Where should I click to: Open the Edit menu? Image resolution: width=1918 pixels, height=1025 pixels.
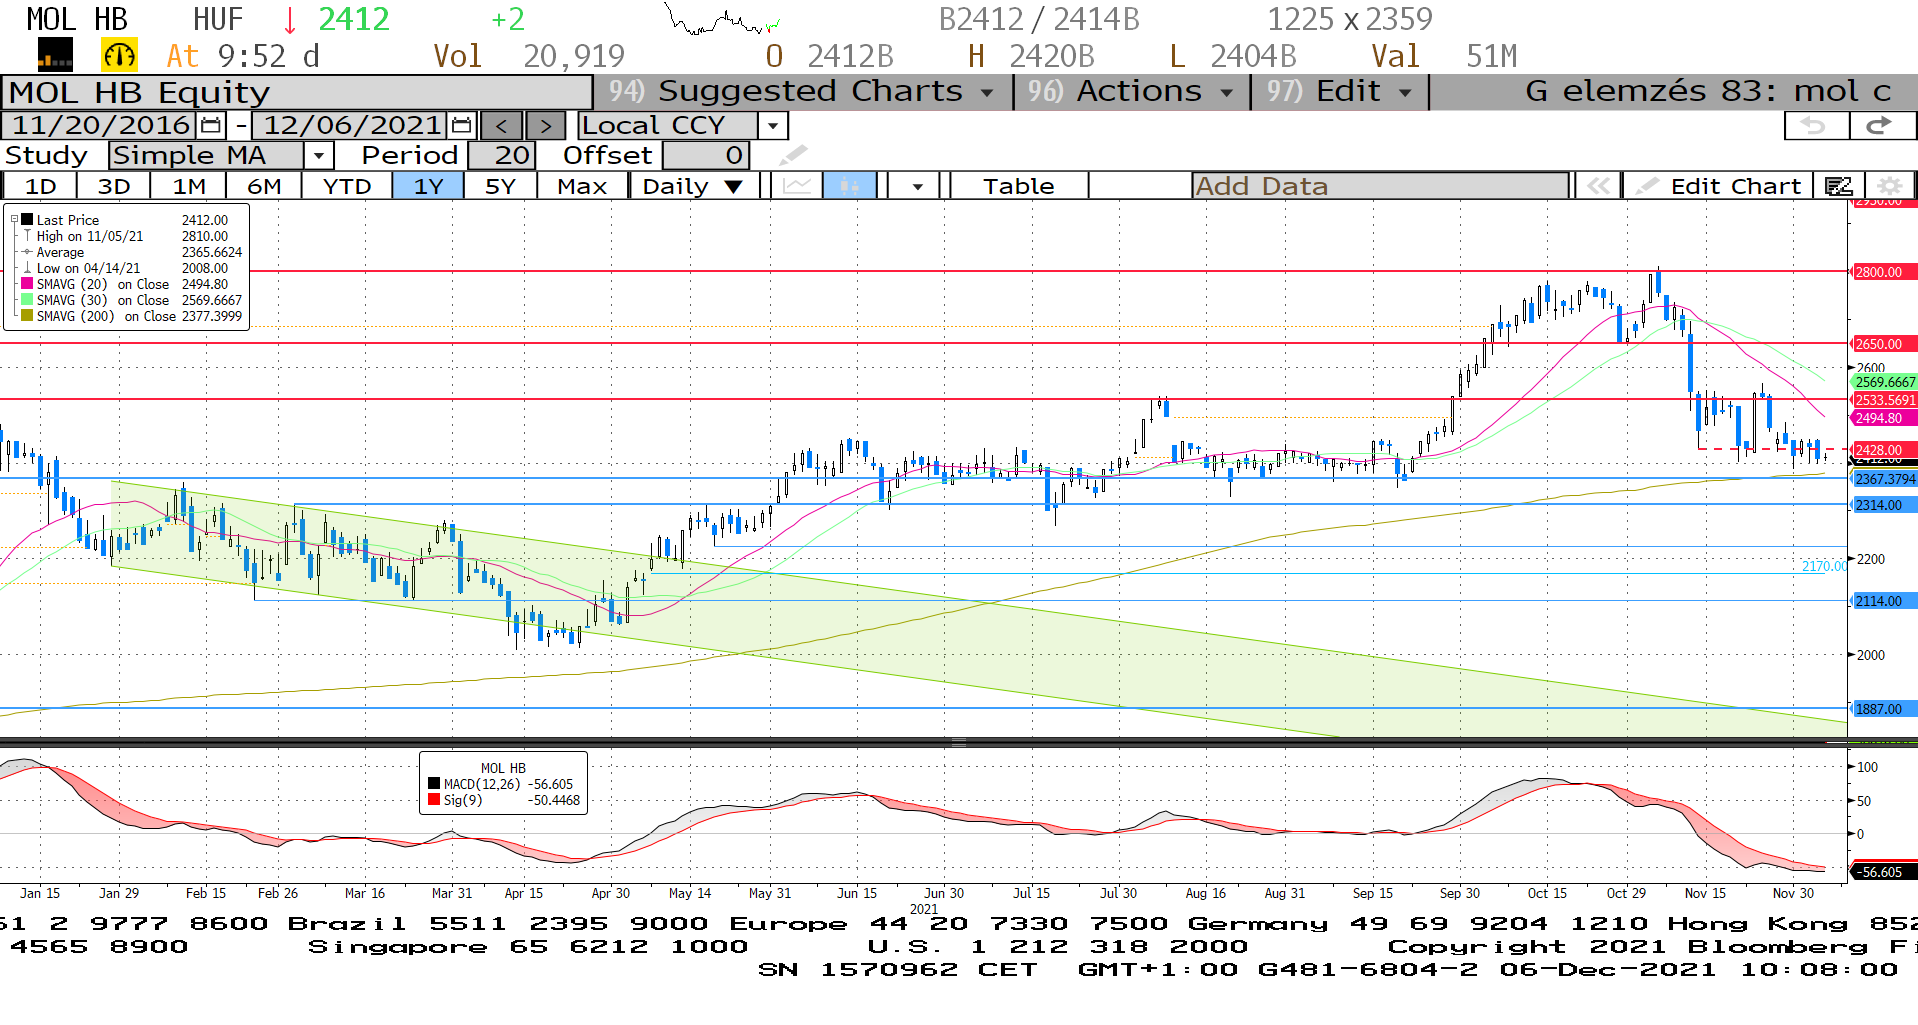point(1340,91)
